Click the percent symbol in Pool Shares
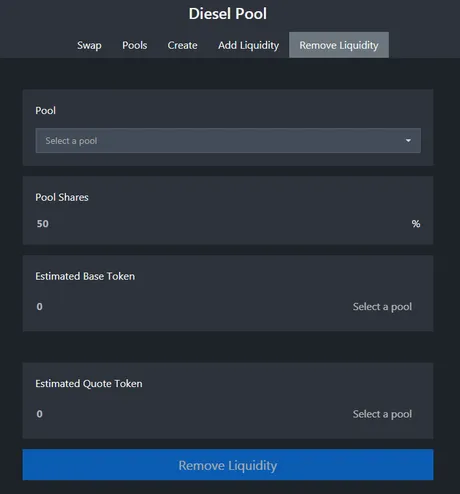The height and width of the screenshot is (494, 460). (416, 224)
